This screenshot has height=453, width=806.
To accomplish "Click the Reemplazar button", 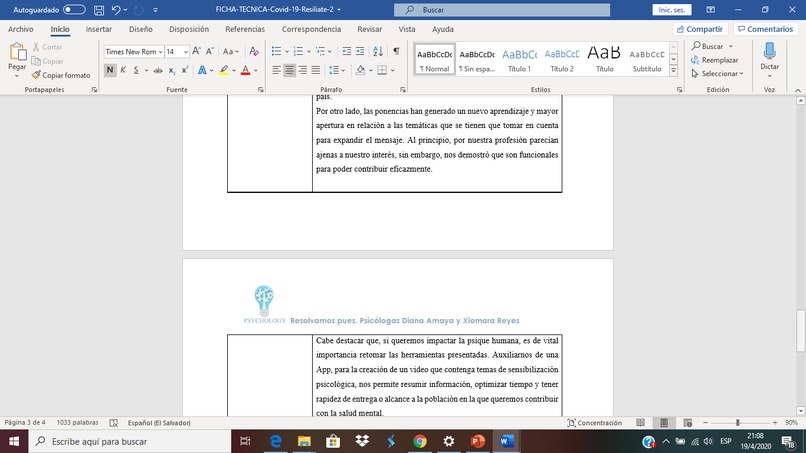I will point(715,60).
